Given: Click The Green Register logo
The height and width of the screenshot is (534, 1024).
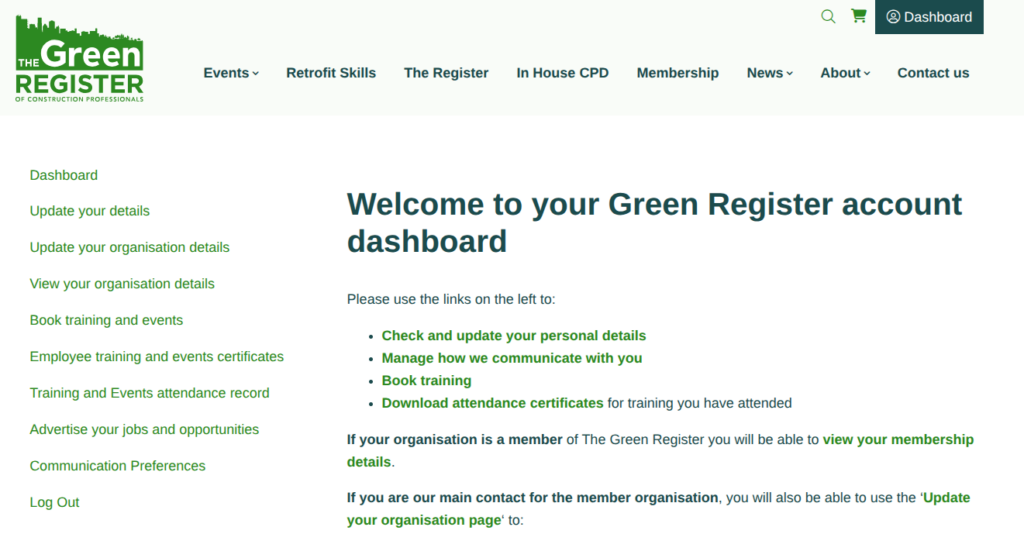Looking at the screenshot, I should [x=80, y=58].
